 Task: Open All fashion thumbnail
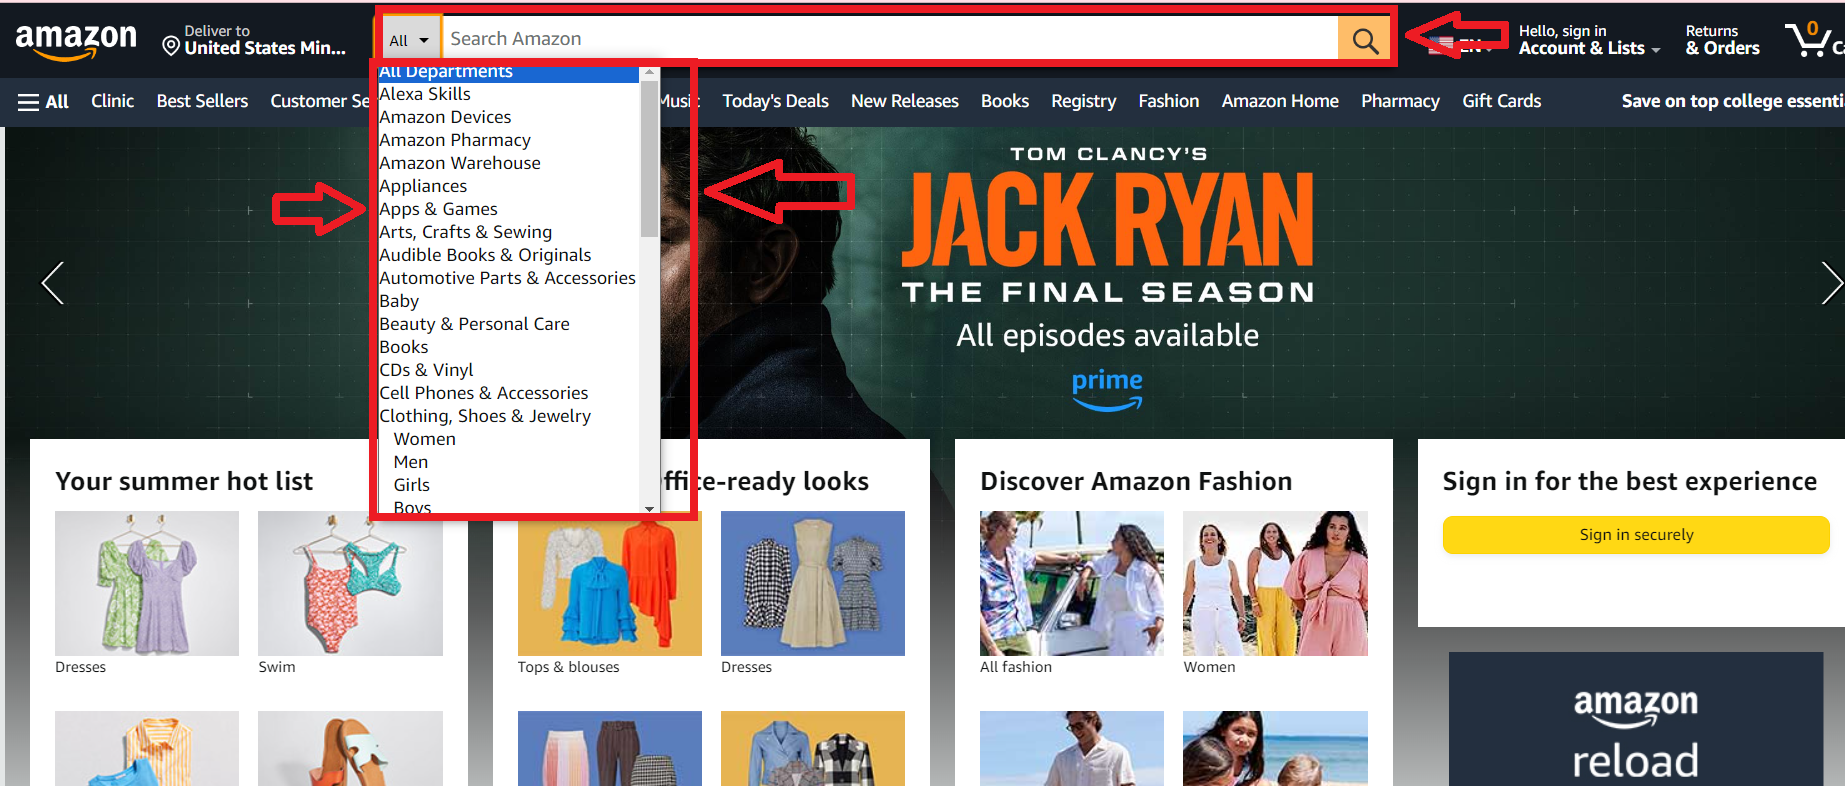[x=1072, y=583]
